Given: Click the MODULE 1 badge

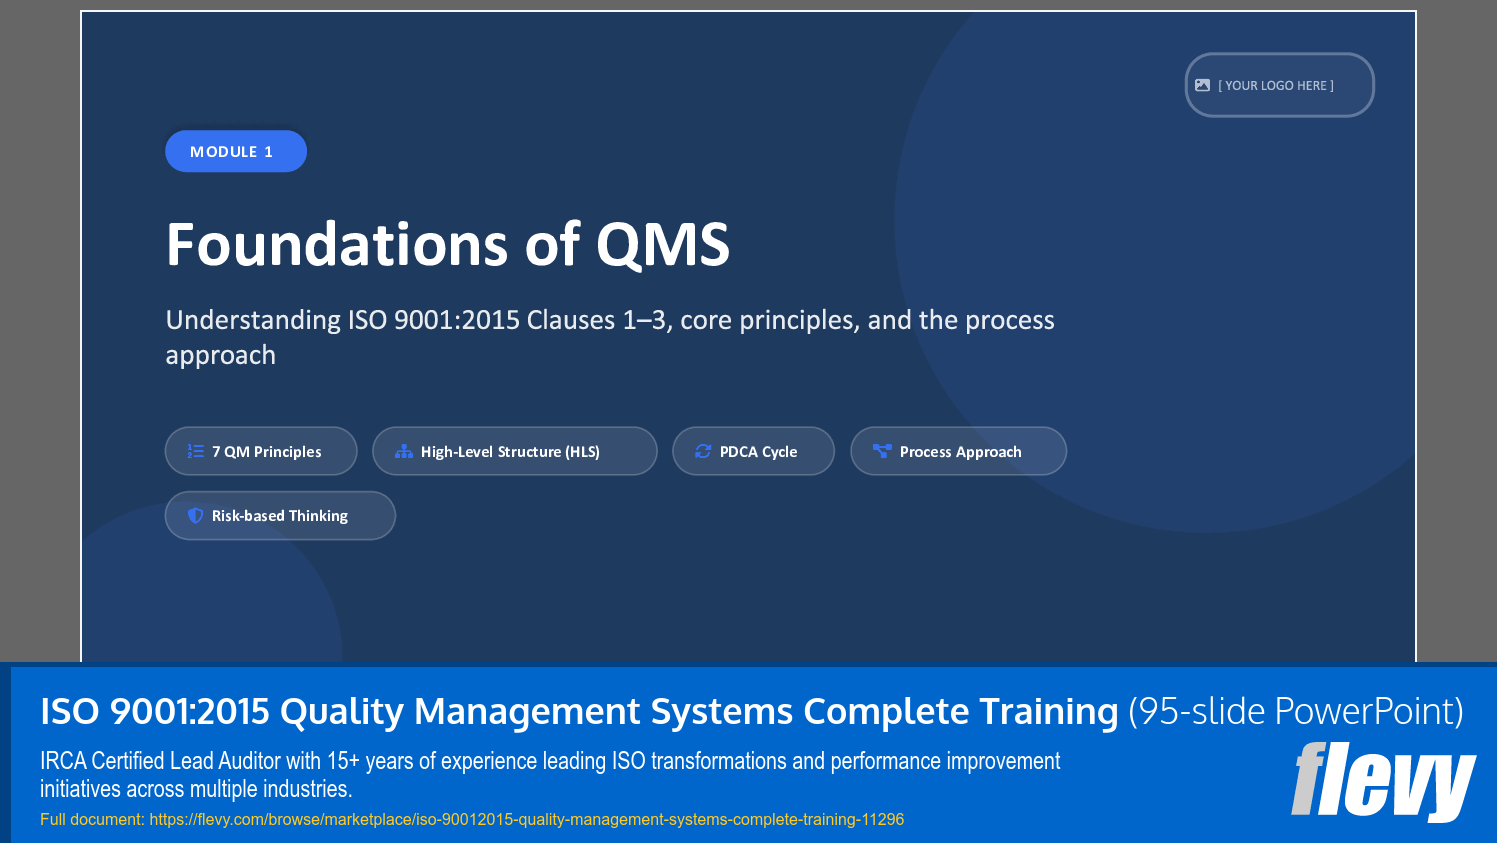Looking at the screenshot, I should coord(236,150).
